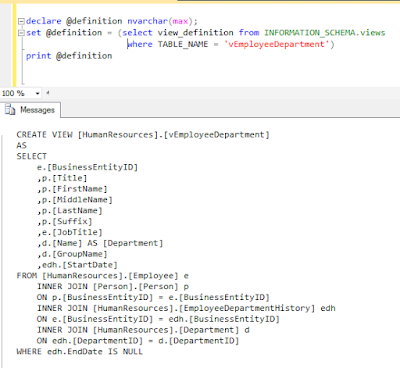Click the 'SELECT' line in the output
Screen dimensions: 400x368
pyautogui.click(x=32, y=156)
